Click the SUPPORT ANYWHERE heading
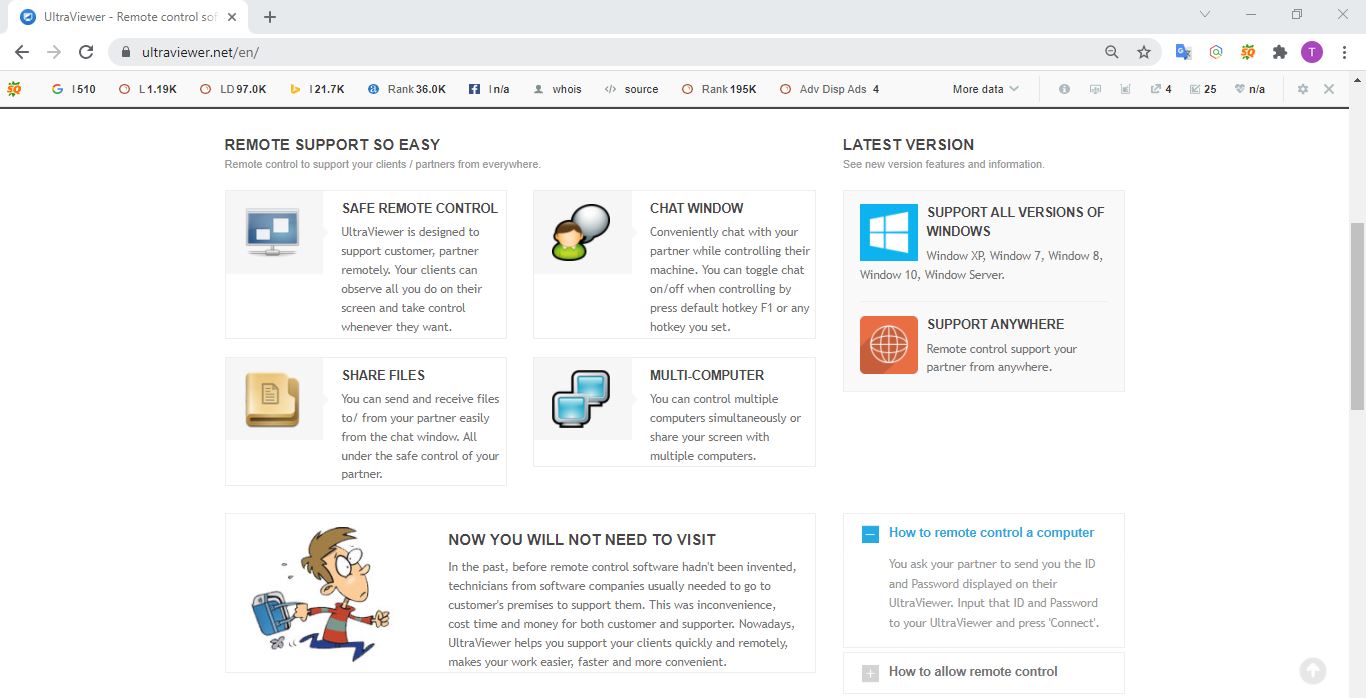Viewport: 1366px width, 698px height. coord(995,324)
